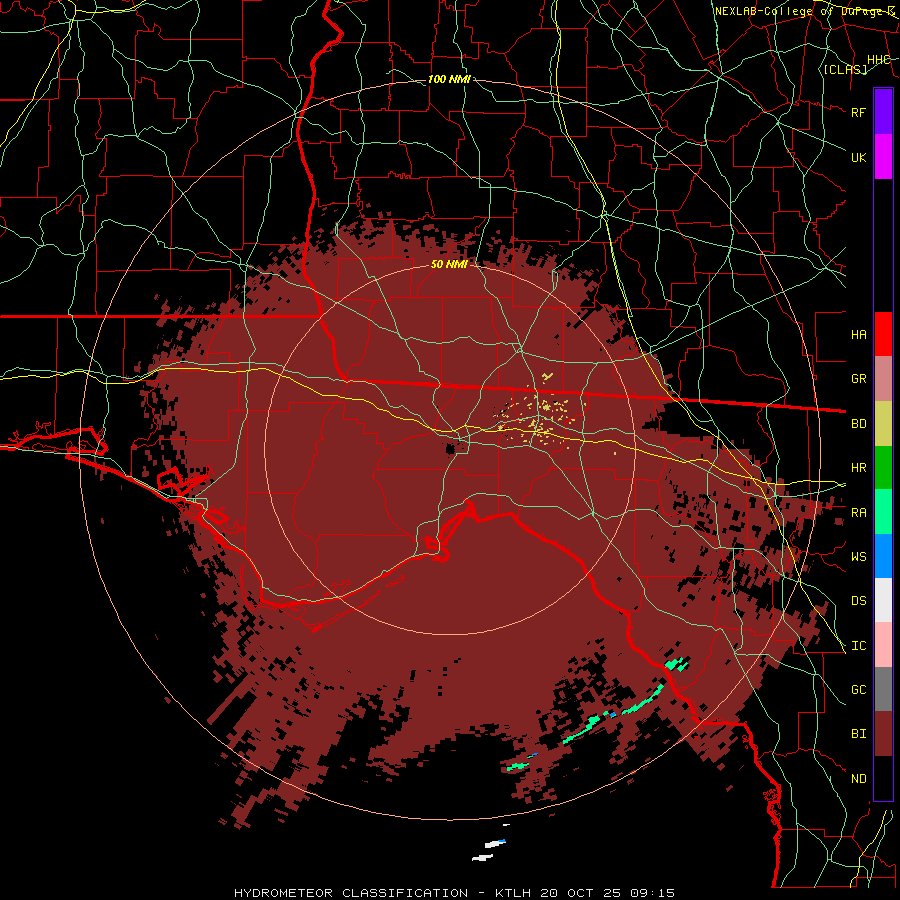Click the GC legend label
The image size is (900, 900).
click(858, 690)
